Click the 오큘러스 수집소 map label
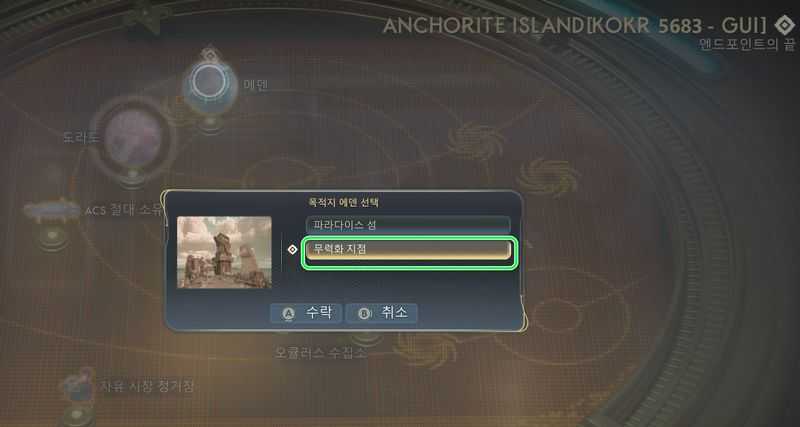This screenshot has height=427, width=800. click(x=320, y=353)
